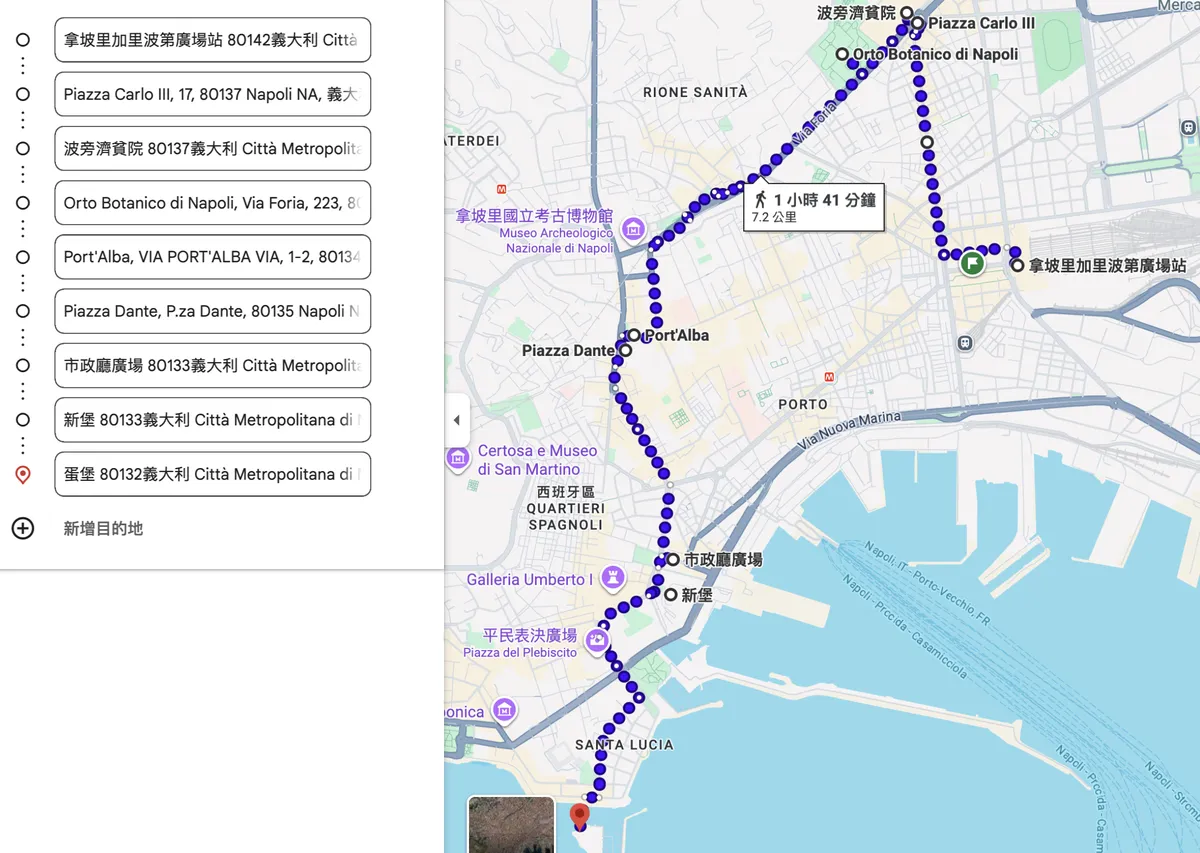
Task: Click the Piazza del Plebiscito camera icon
Action: [x=597, y=641]
